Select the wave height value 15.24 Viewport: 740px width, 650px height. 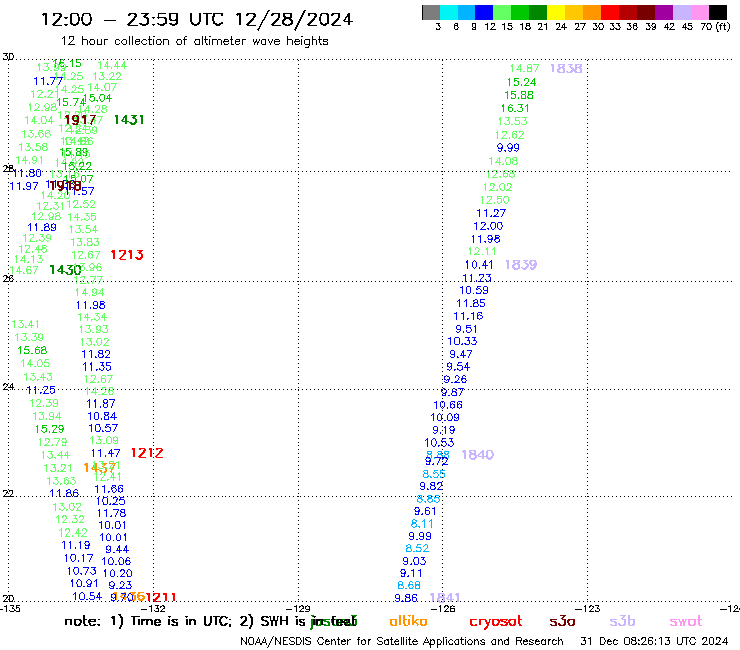click(521, 82)
